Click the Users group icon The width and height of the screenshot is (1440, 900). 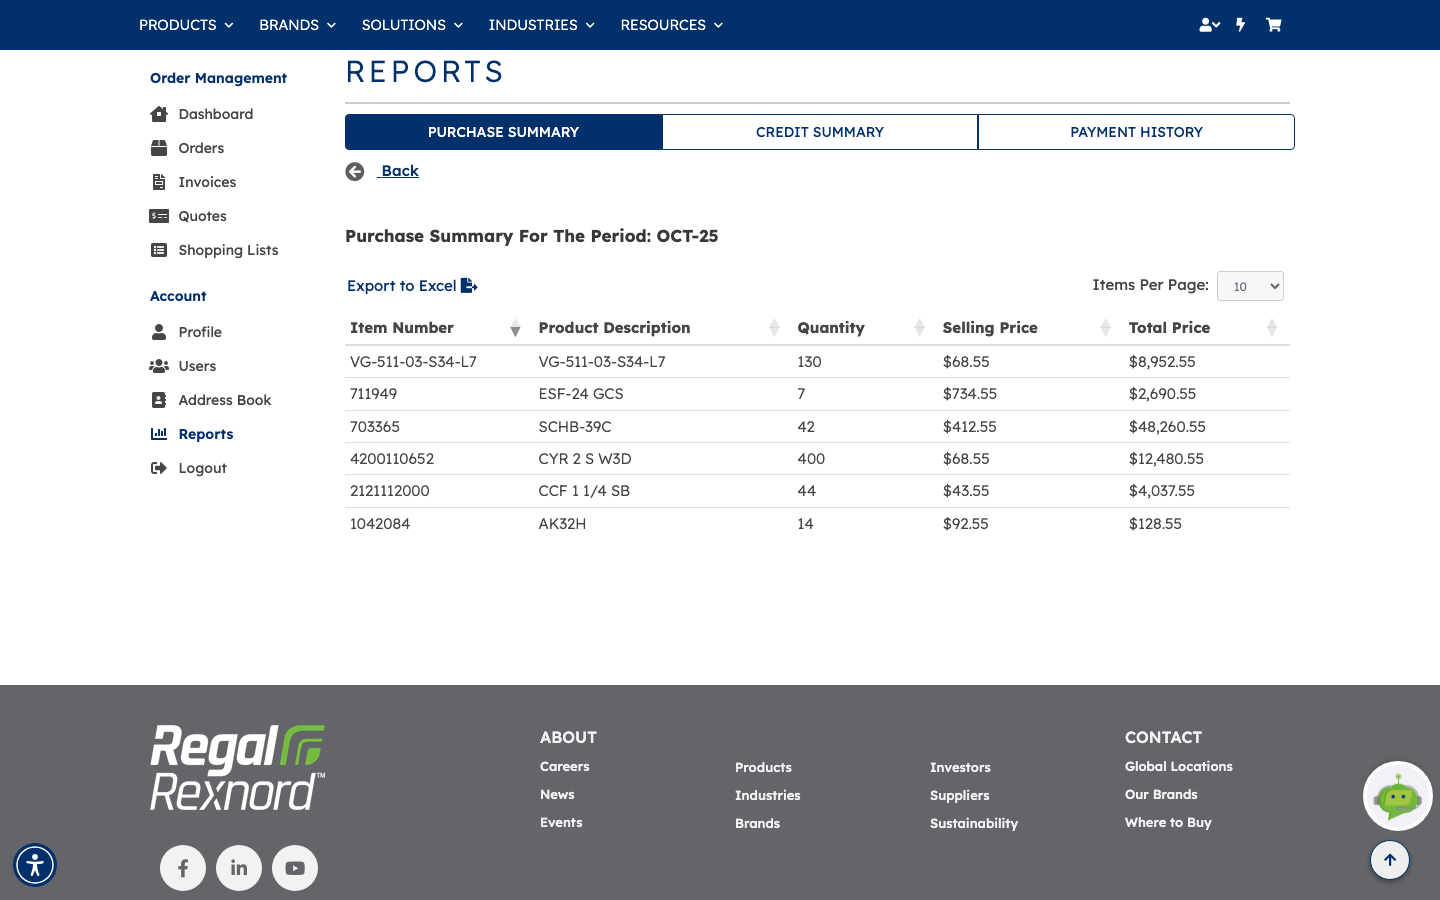pyautogui.click(x=159, y=366)
